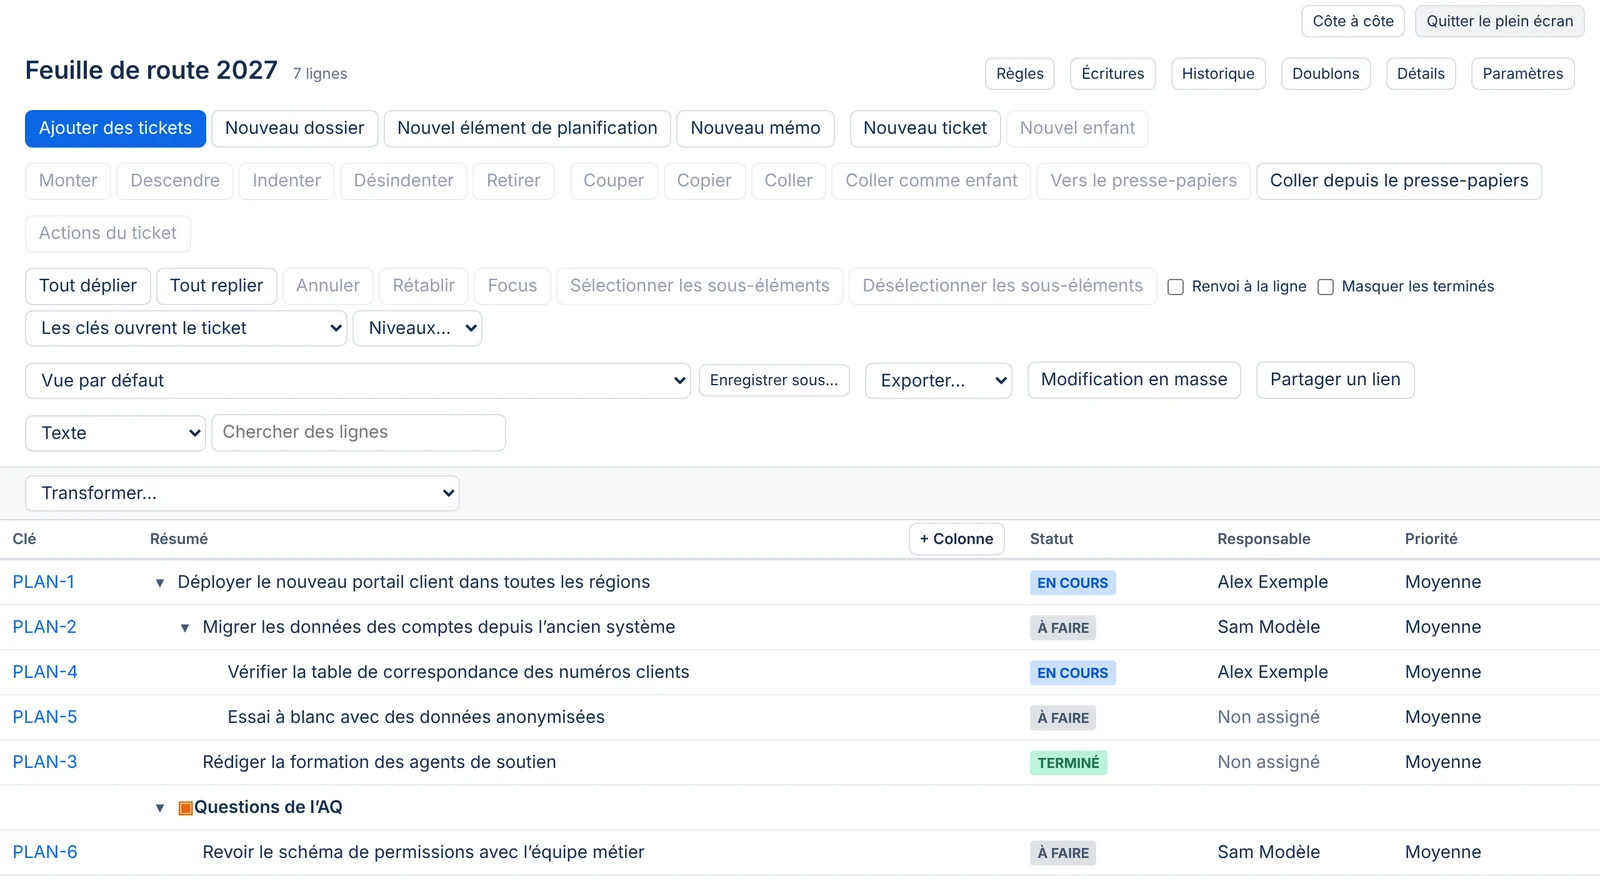
Task: Click Enregistrer sous... button
Action: point(774,380)
